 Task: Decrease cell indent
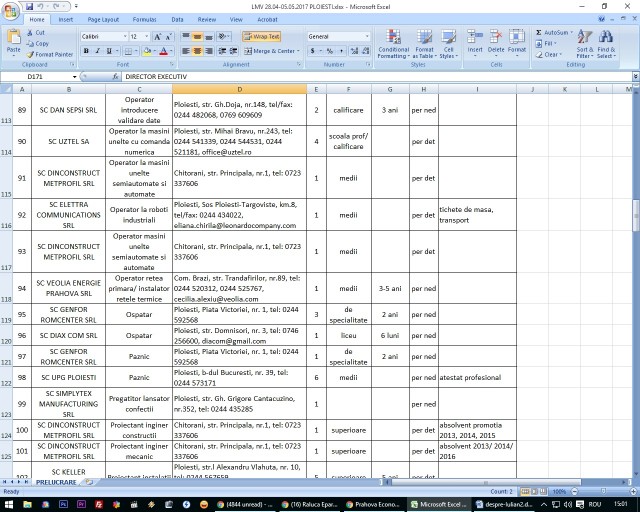222,51
